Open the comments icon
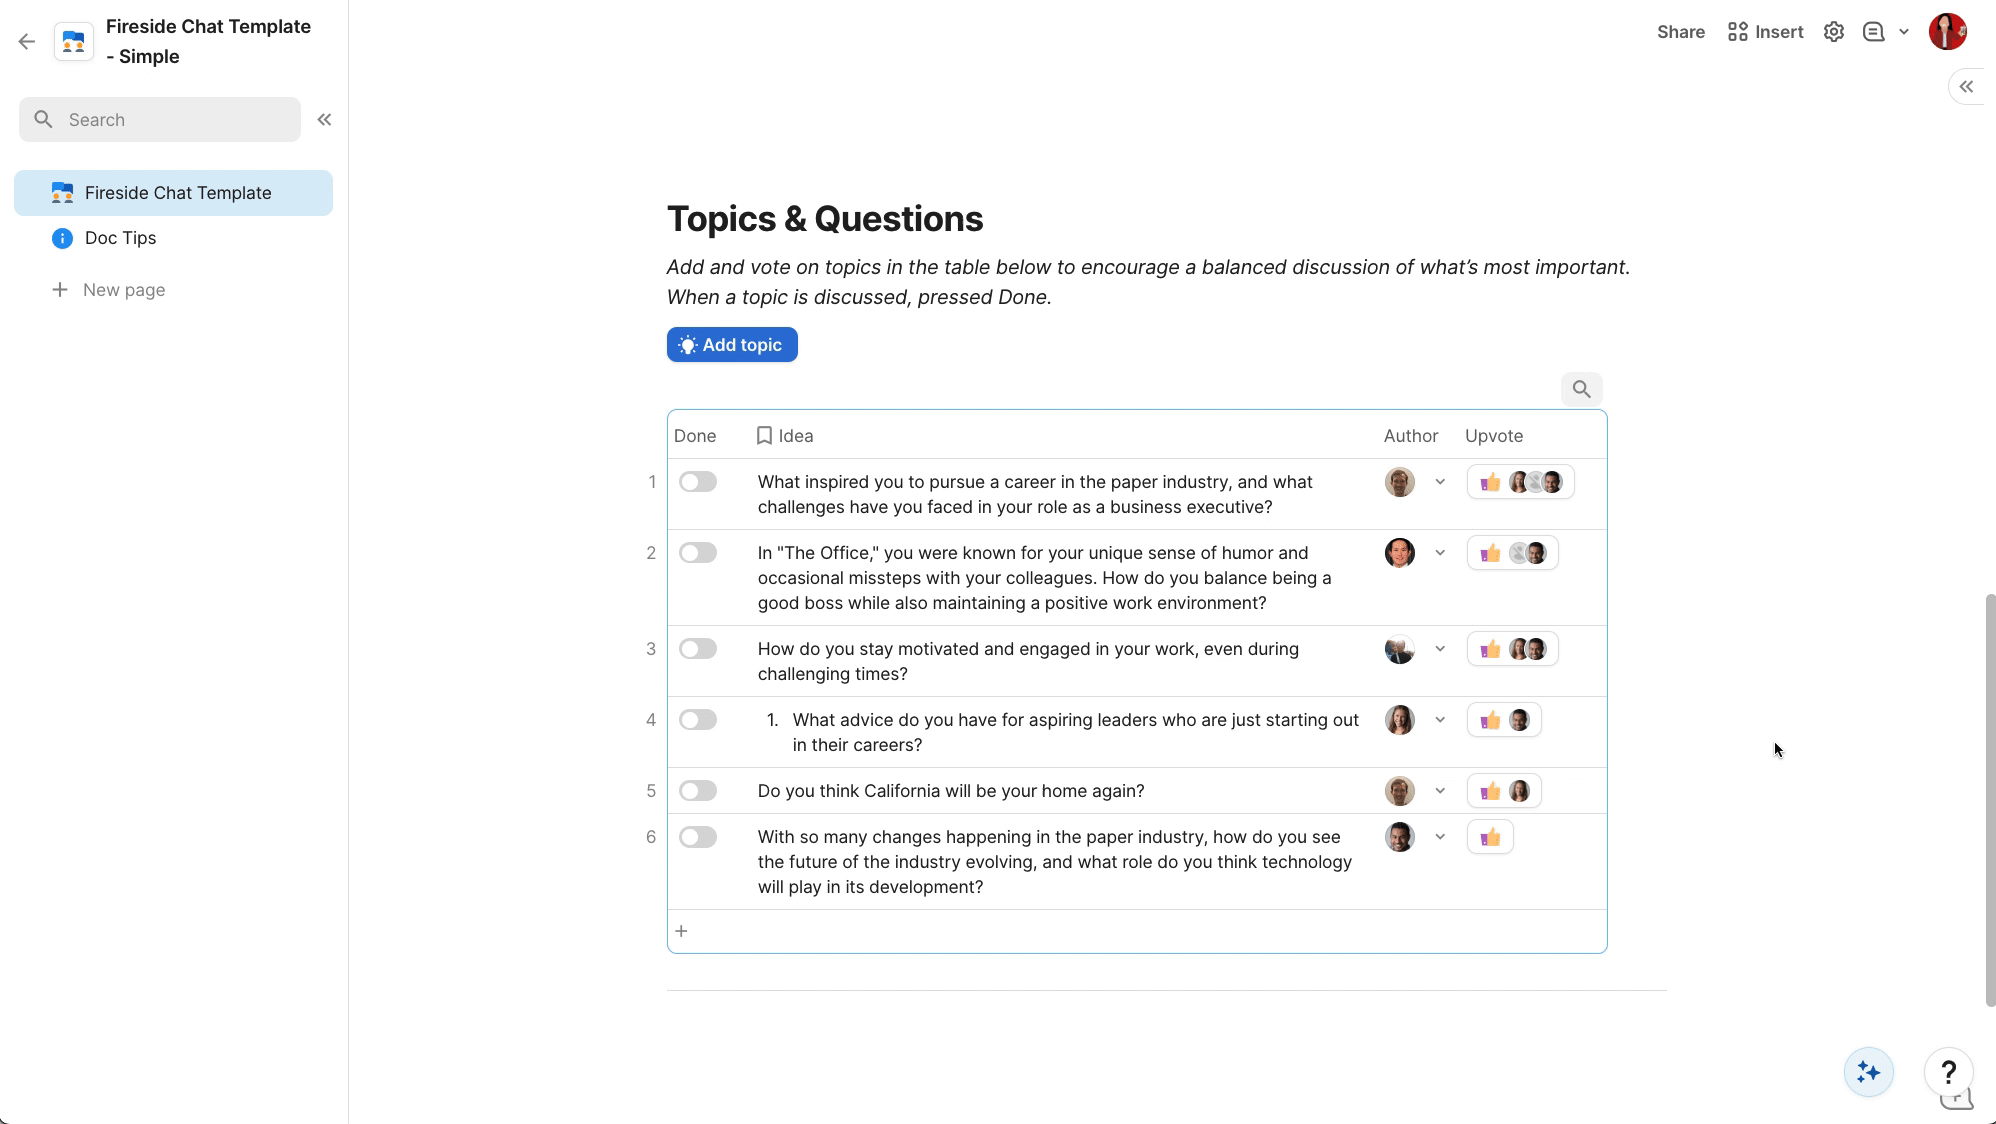Viewport: 1996px width, 1124px height. coord(1873,32)
